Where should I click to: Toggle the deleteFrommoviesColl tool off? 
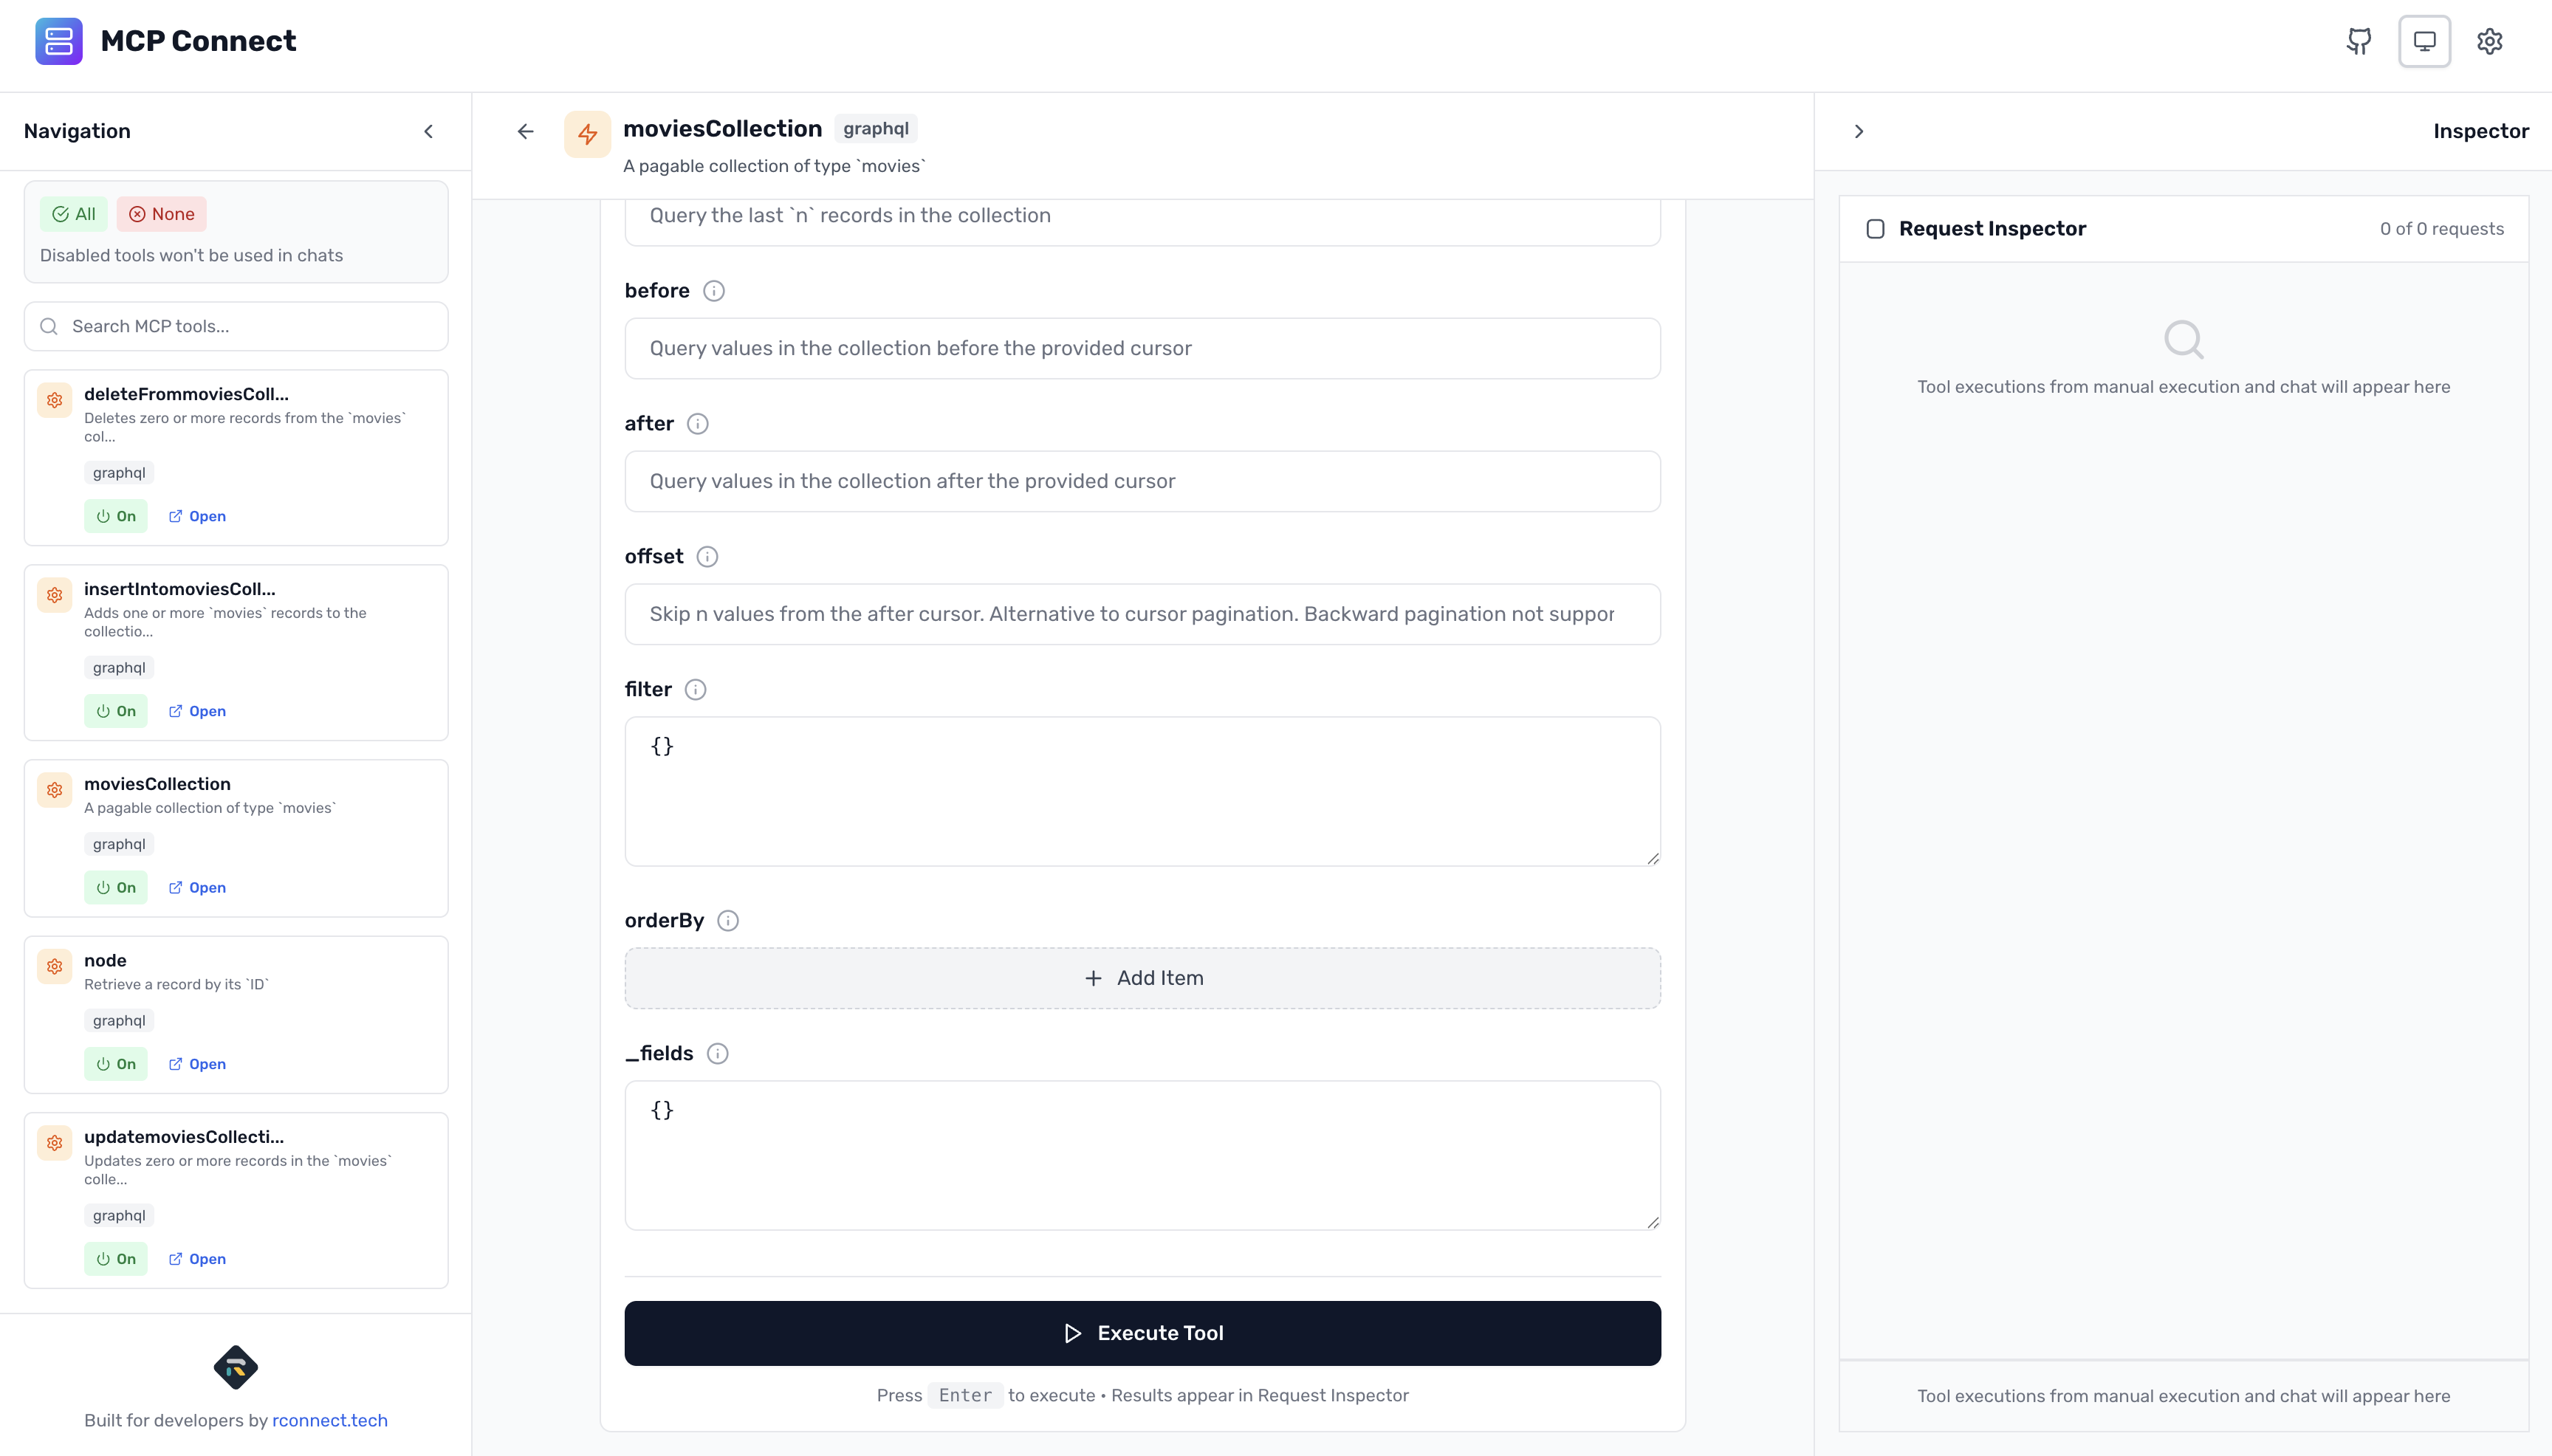click(115, 516)
